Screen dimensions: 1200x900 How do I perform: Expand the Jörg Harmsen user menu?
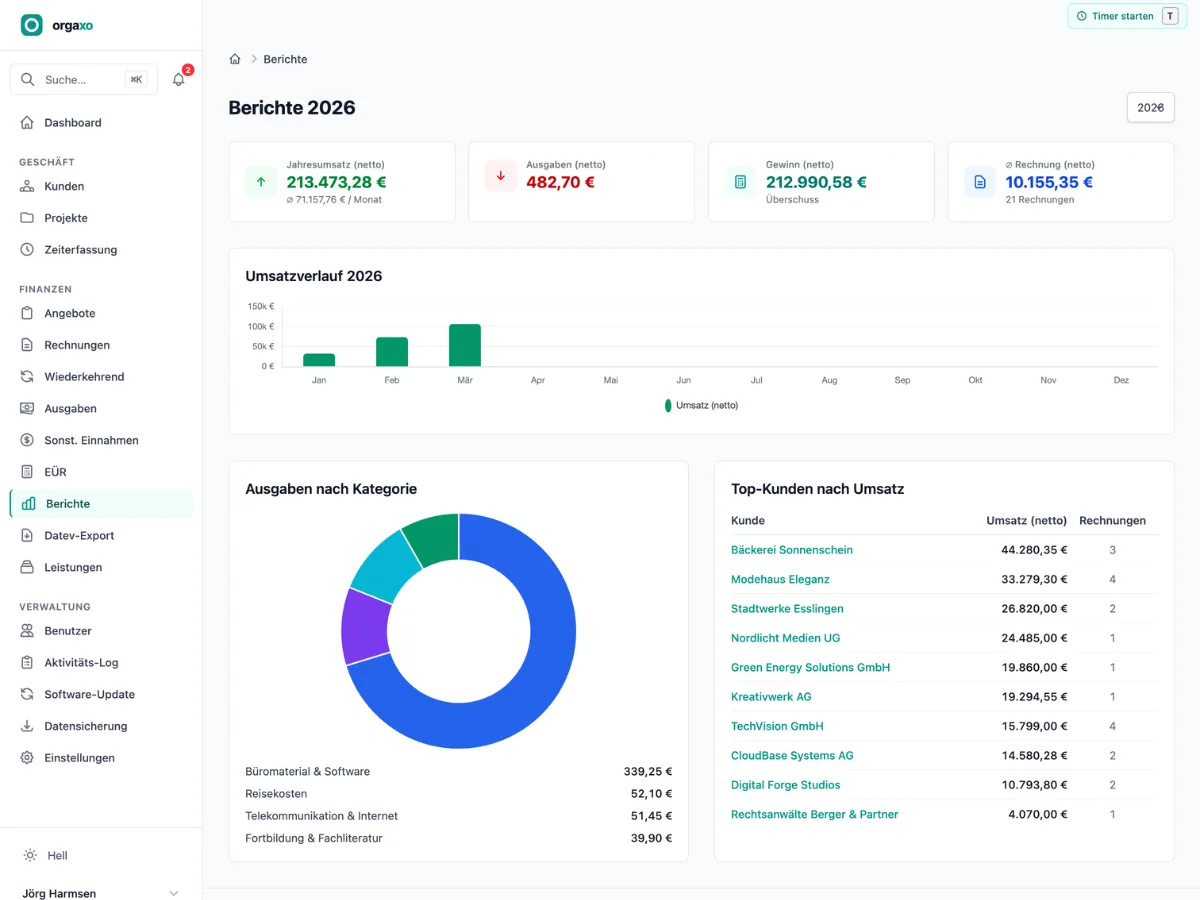(101, 893)
